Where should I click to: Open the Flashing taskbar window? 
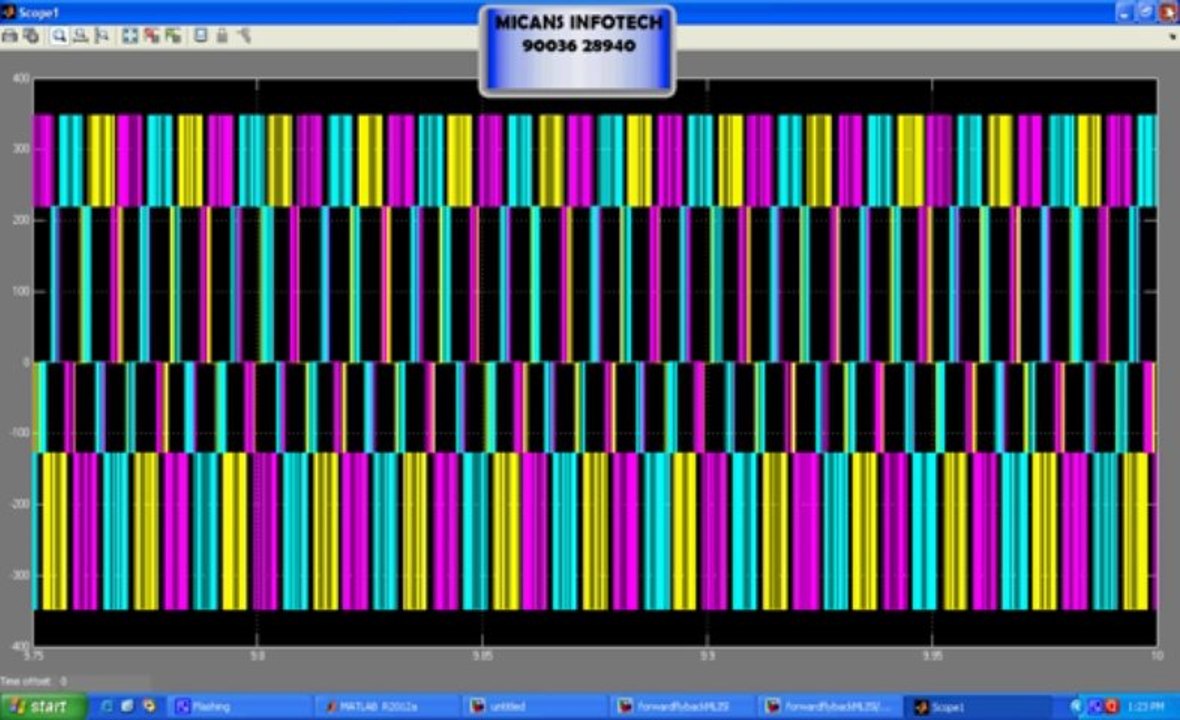[239, 706]
